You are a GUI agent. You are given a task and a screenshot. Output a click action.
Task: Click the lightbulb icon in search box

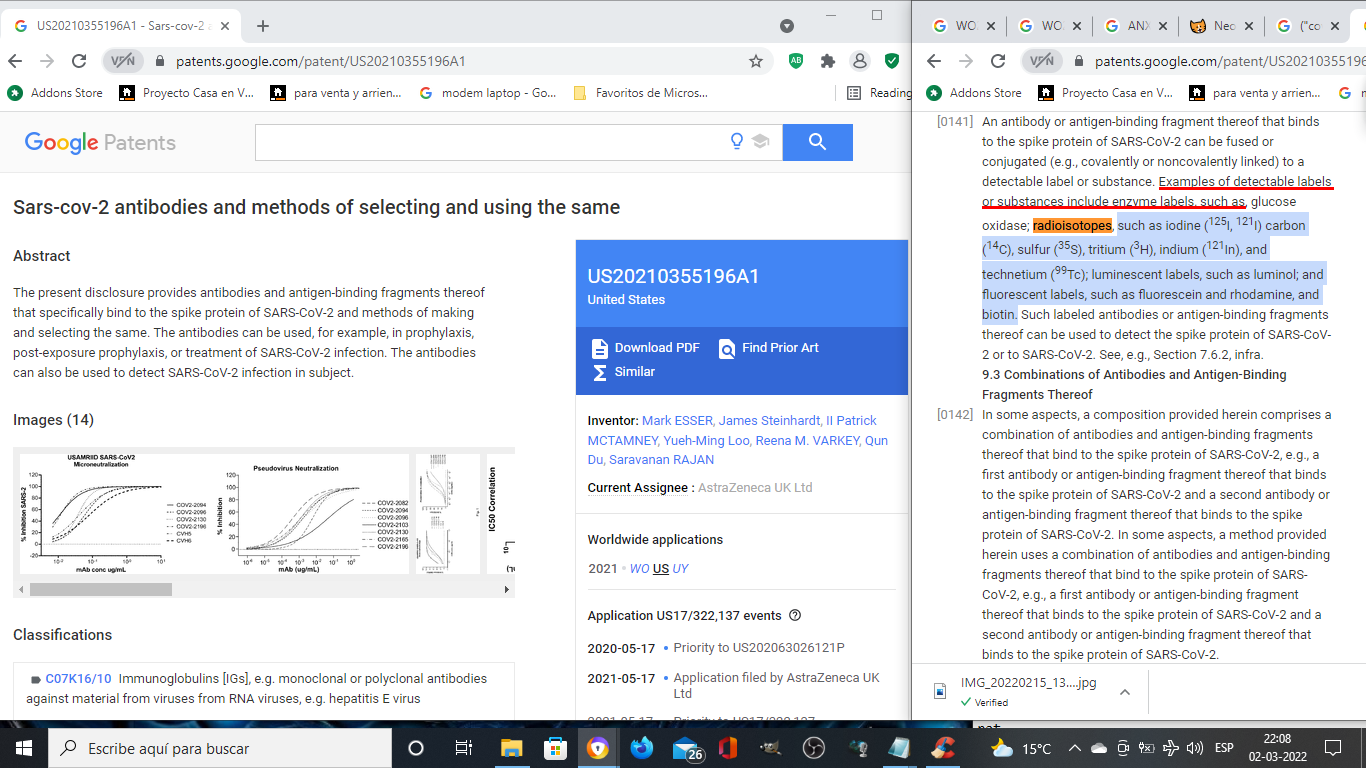click(x=737, y=142)
